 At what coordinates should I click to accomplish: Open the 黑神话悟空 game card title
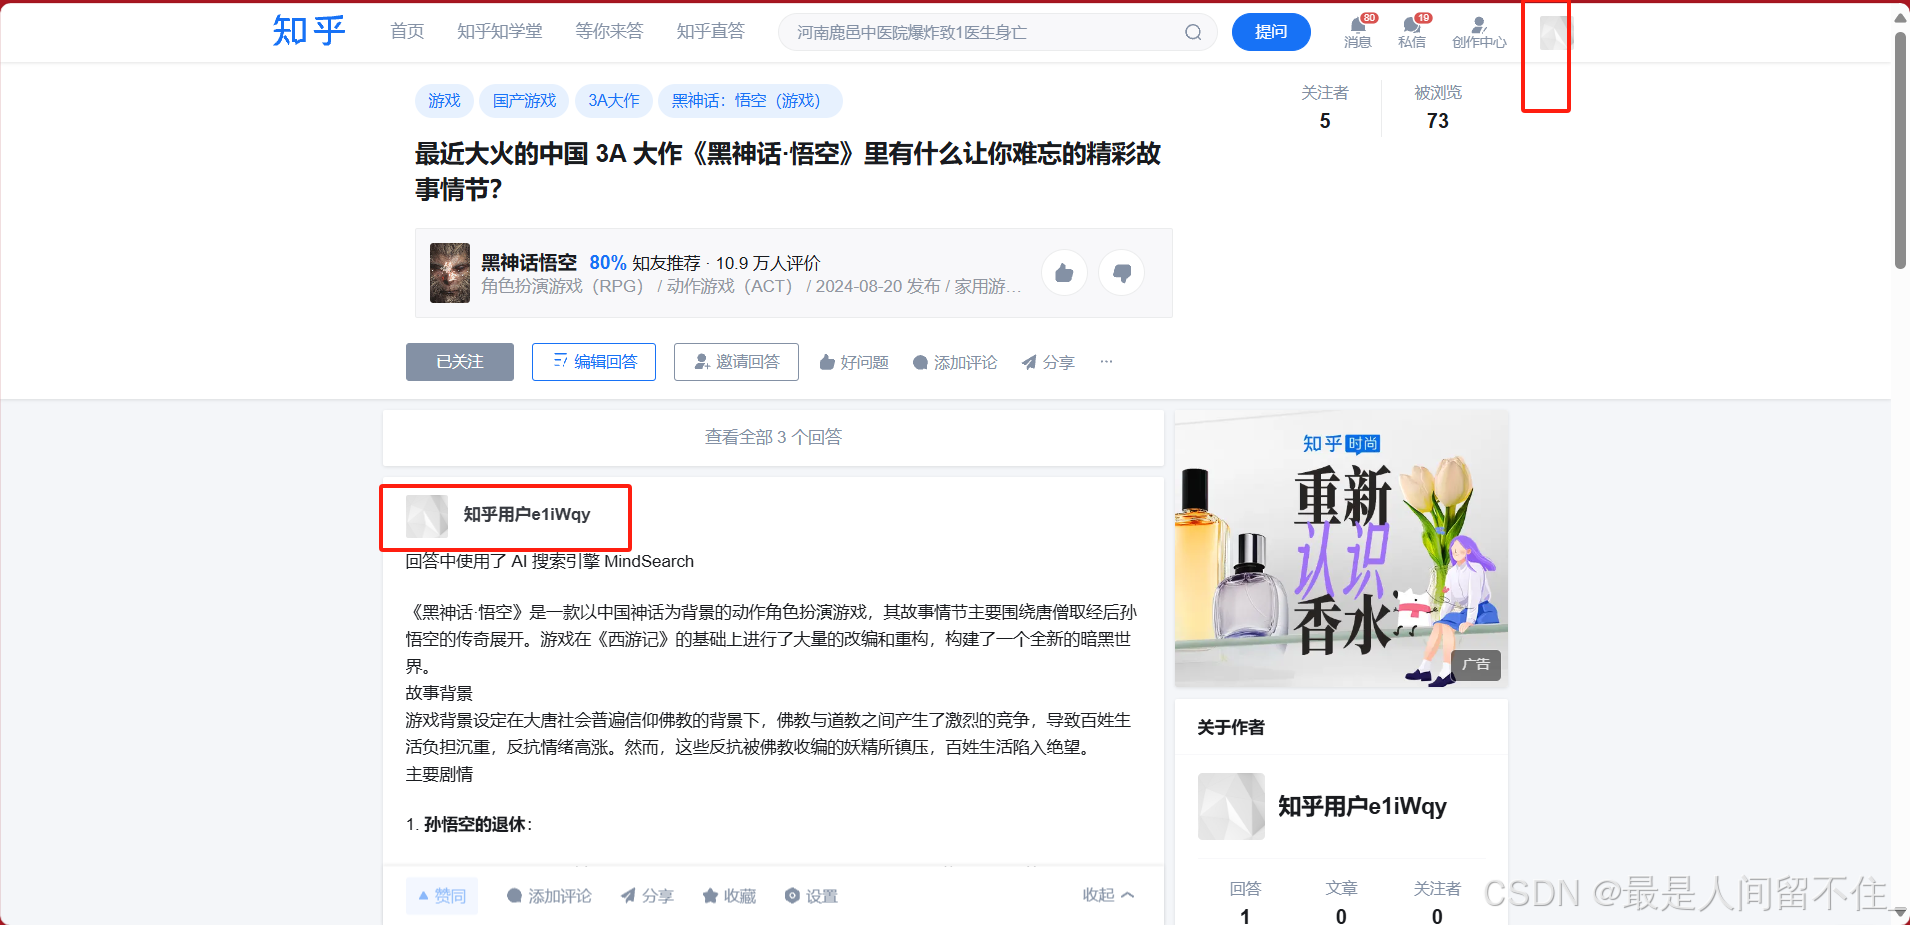pyautogui.click(x=529, y=262)
